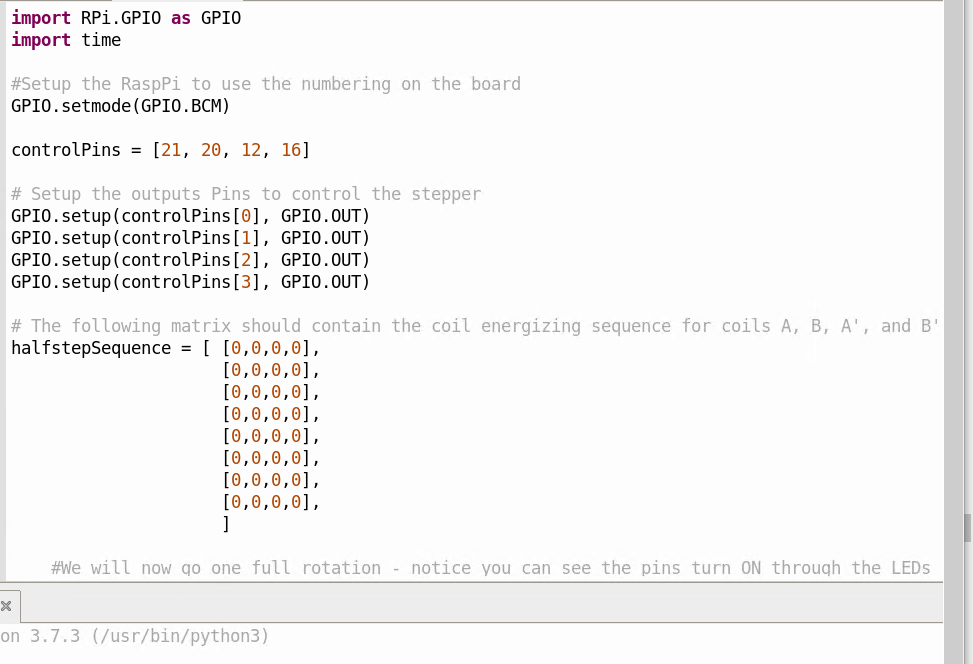Viewport: 973px width, 664px height.
Task: Click the number 16 in controlPins list
Action: (x=291, y=150)
